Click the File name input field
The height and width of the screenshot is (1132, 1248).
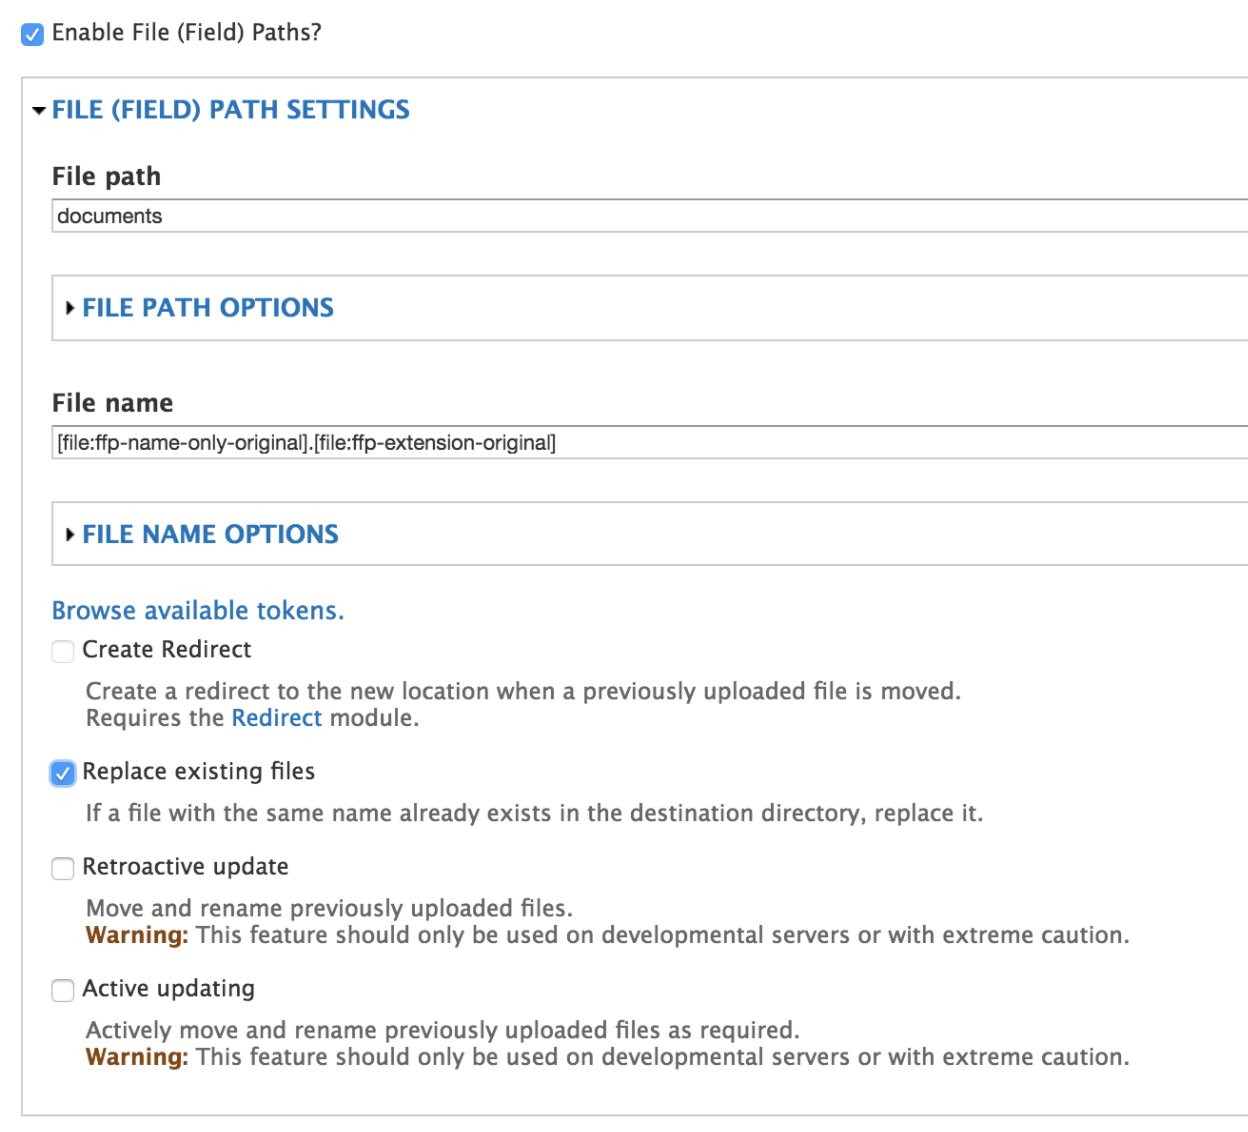tap(650, 443)
